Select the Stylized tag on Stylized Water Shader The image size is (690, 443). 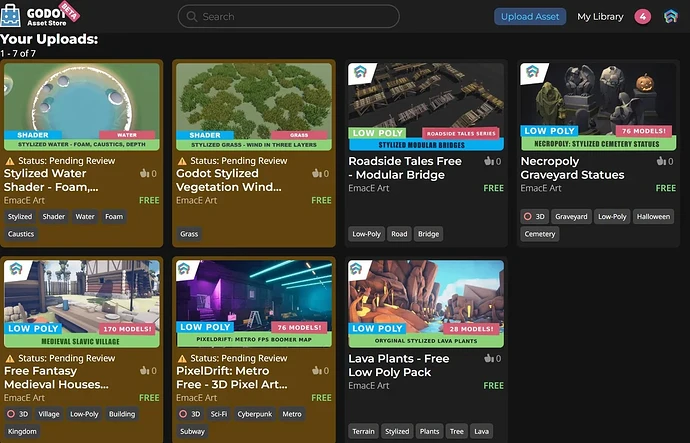coord(20,216)
